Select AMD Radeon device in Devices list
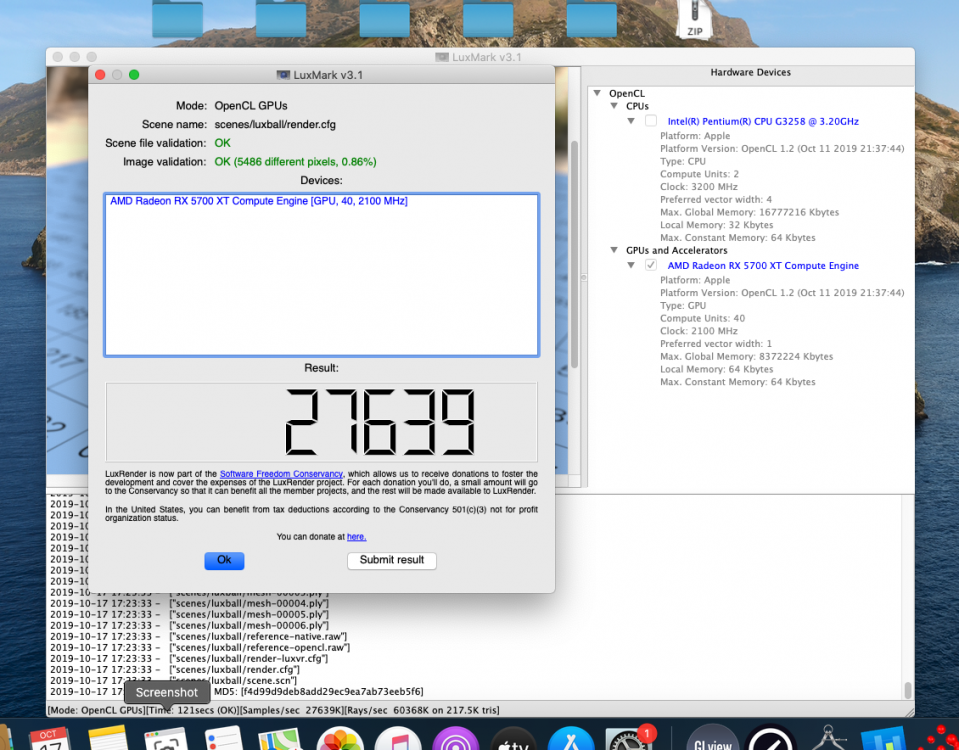 pyautogui.click(x=259, y=201)
